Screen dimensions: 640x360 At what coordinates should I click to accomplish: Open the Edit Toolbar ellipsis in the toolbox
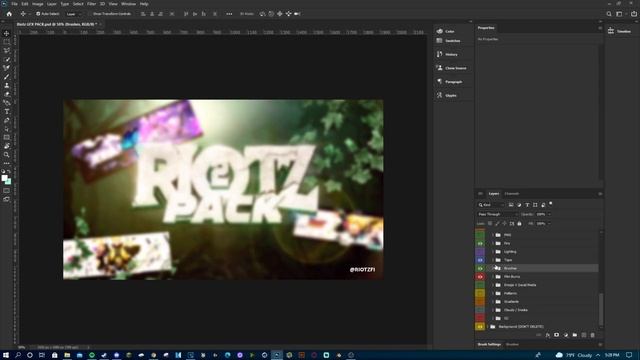[7, 163]
